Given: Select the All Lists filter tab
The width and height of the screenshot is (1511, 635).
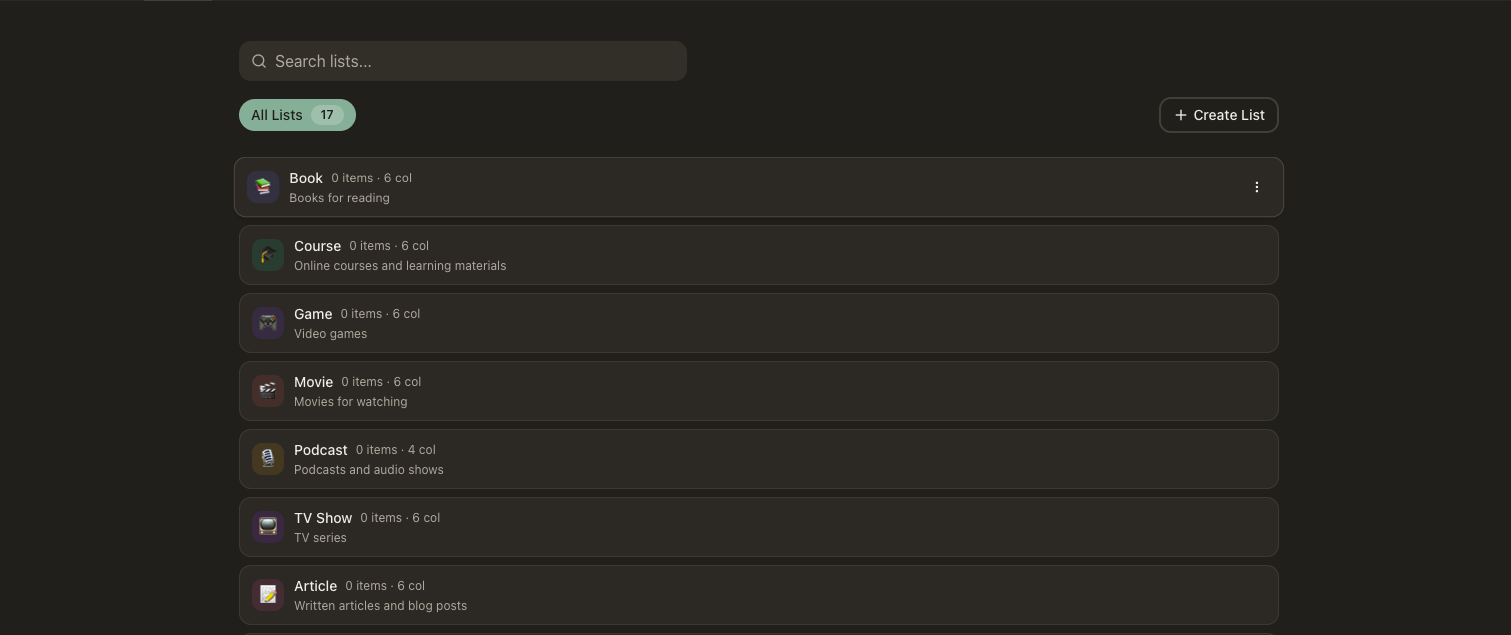Looking at the screenshot, I should (277, 115).
